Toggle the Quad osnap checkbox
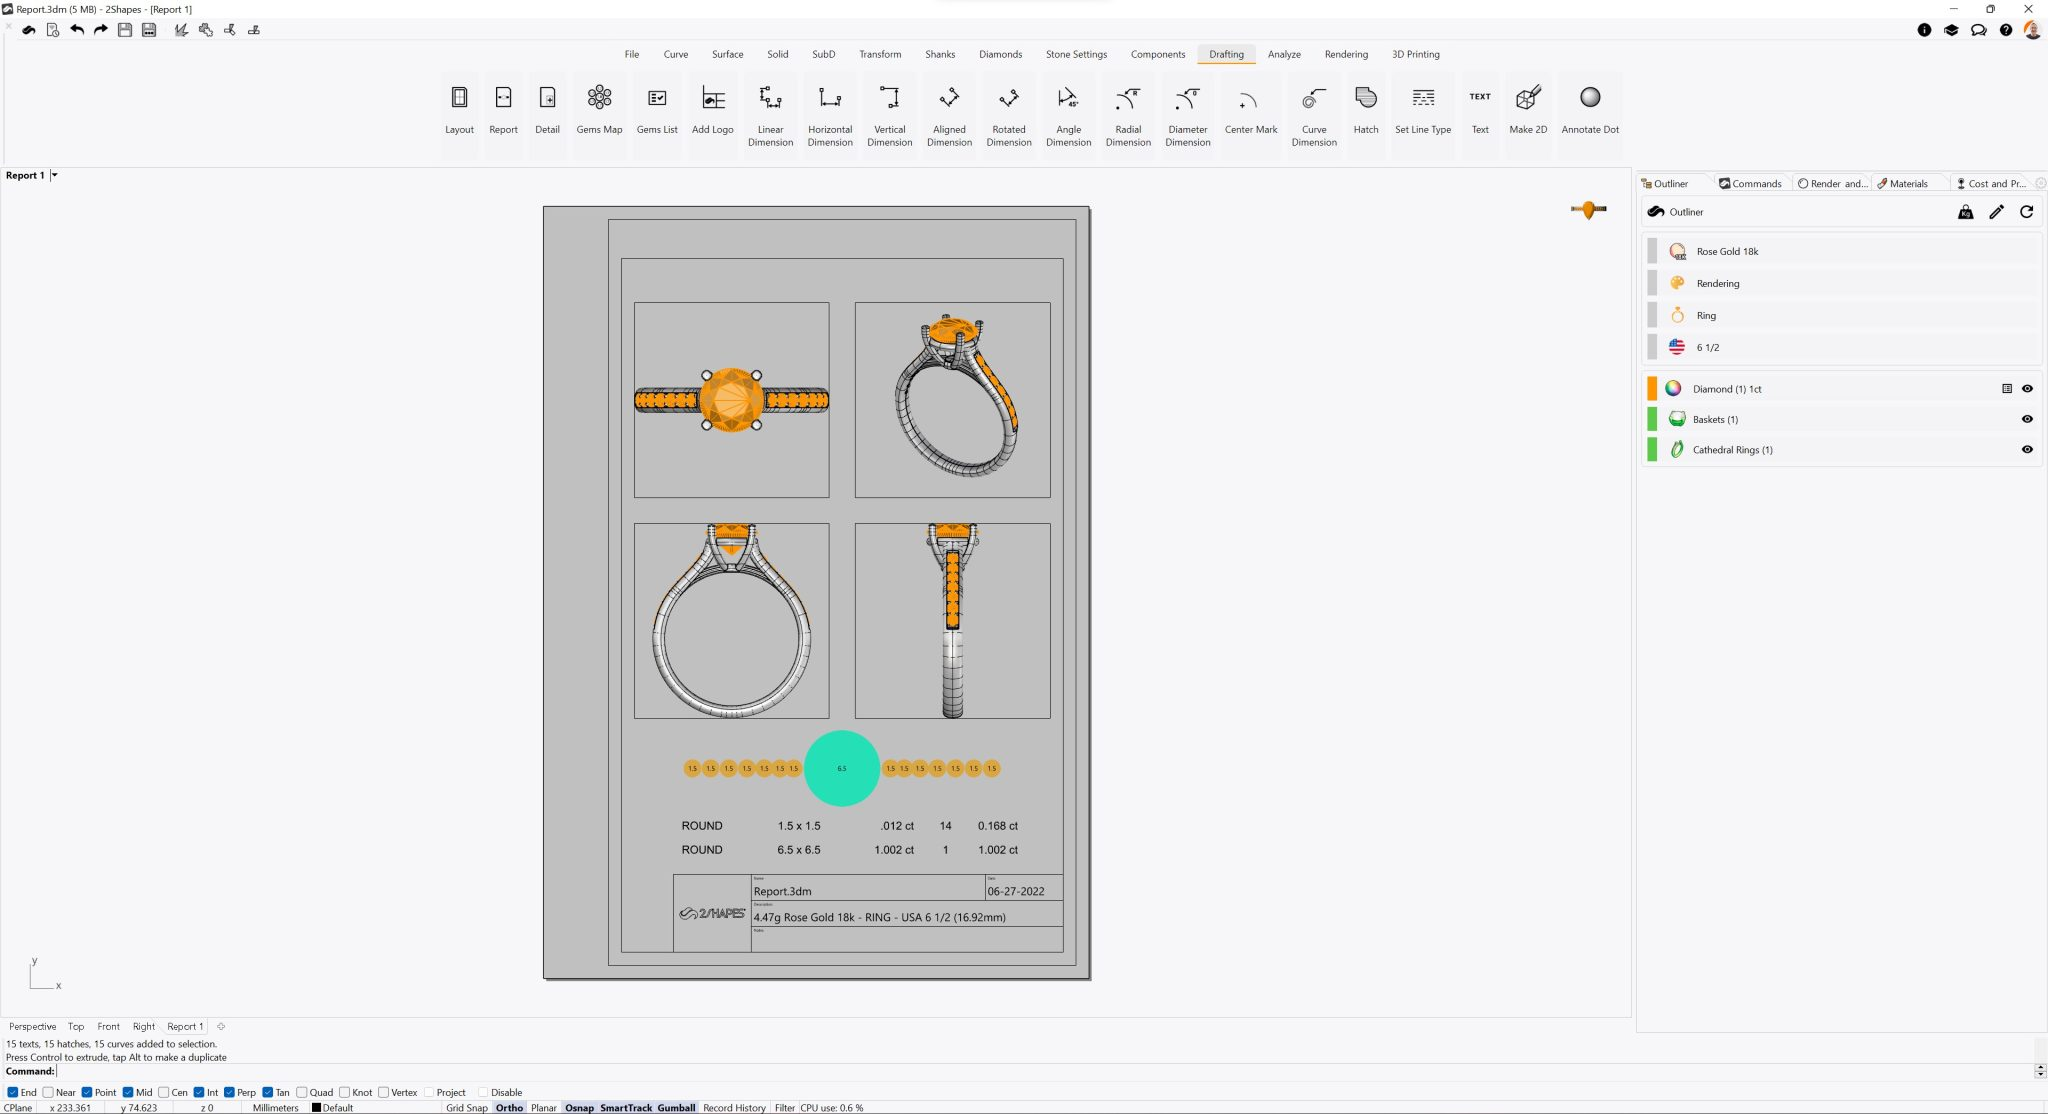The image size is (2048, 1114). coord(302,1092)
